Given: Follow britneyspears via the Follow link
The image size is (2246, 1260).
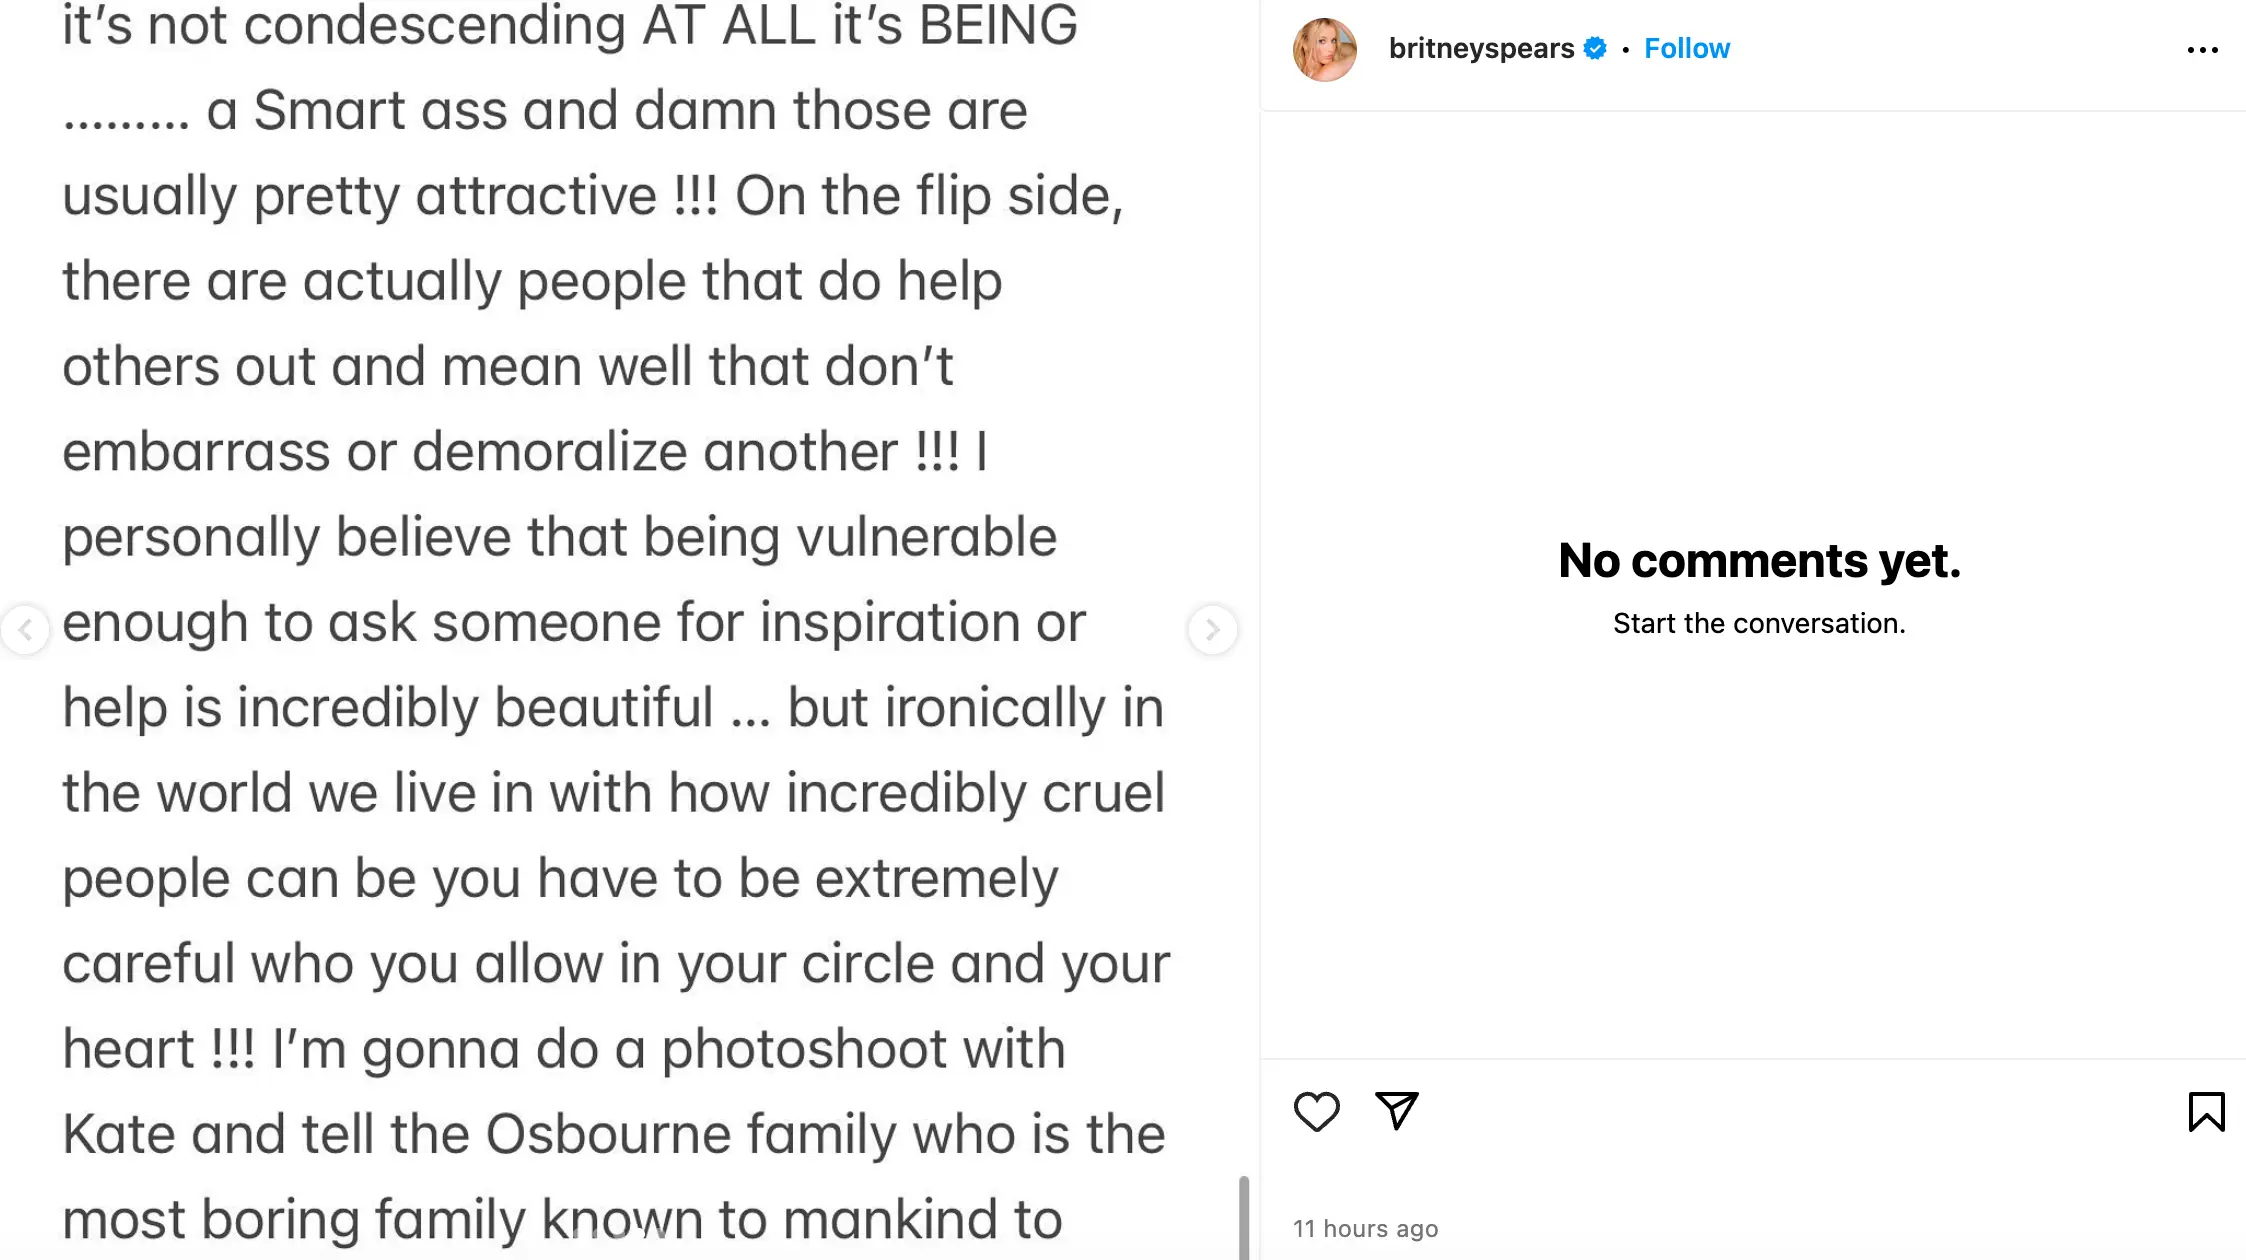Looking at the screenshot, I should (x=1687, y=47).
